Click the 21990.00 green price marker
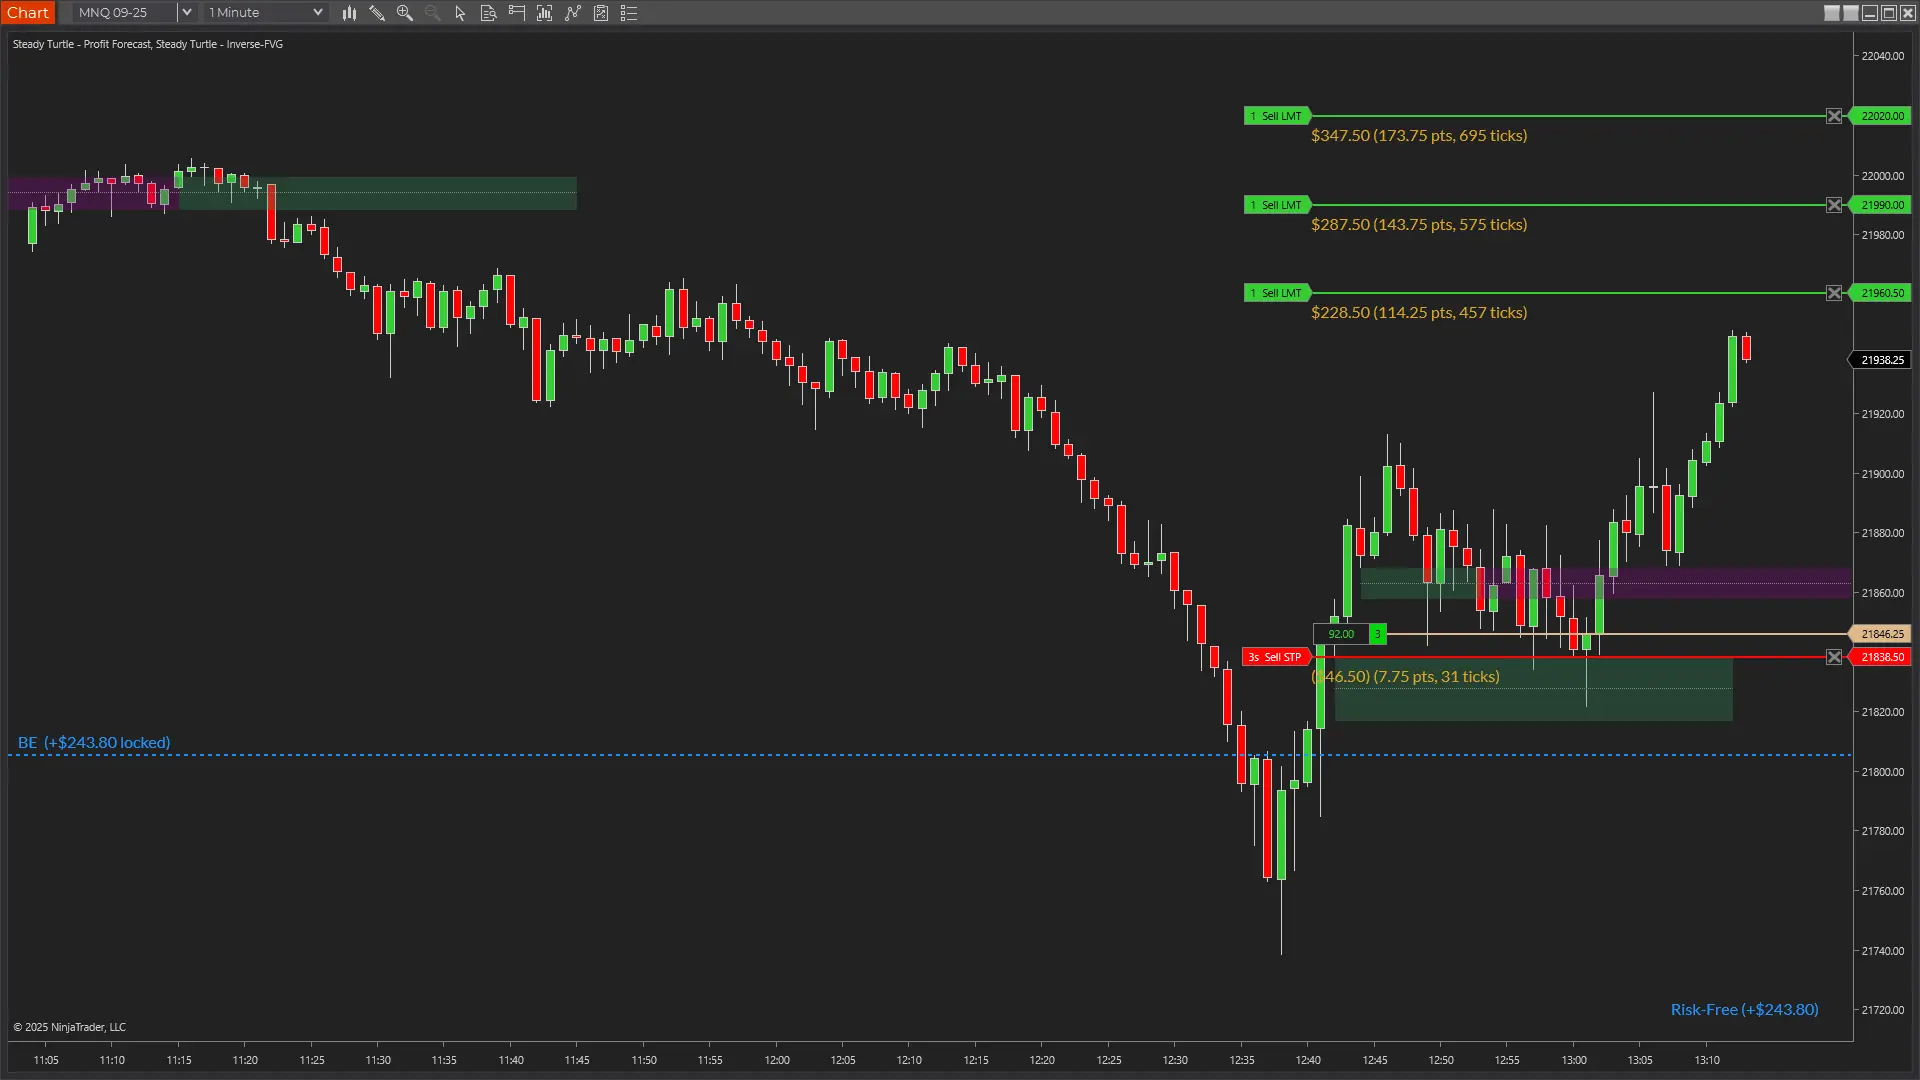Image resolution: width=1920 pixels, height=1080 pixels. point(1881,205)
